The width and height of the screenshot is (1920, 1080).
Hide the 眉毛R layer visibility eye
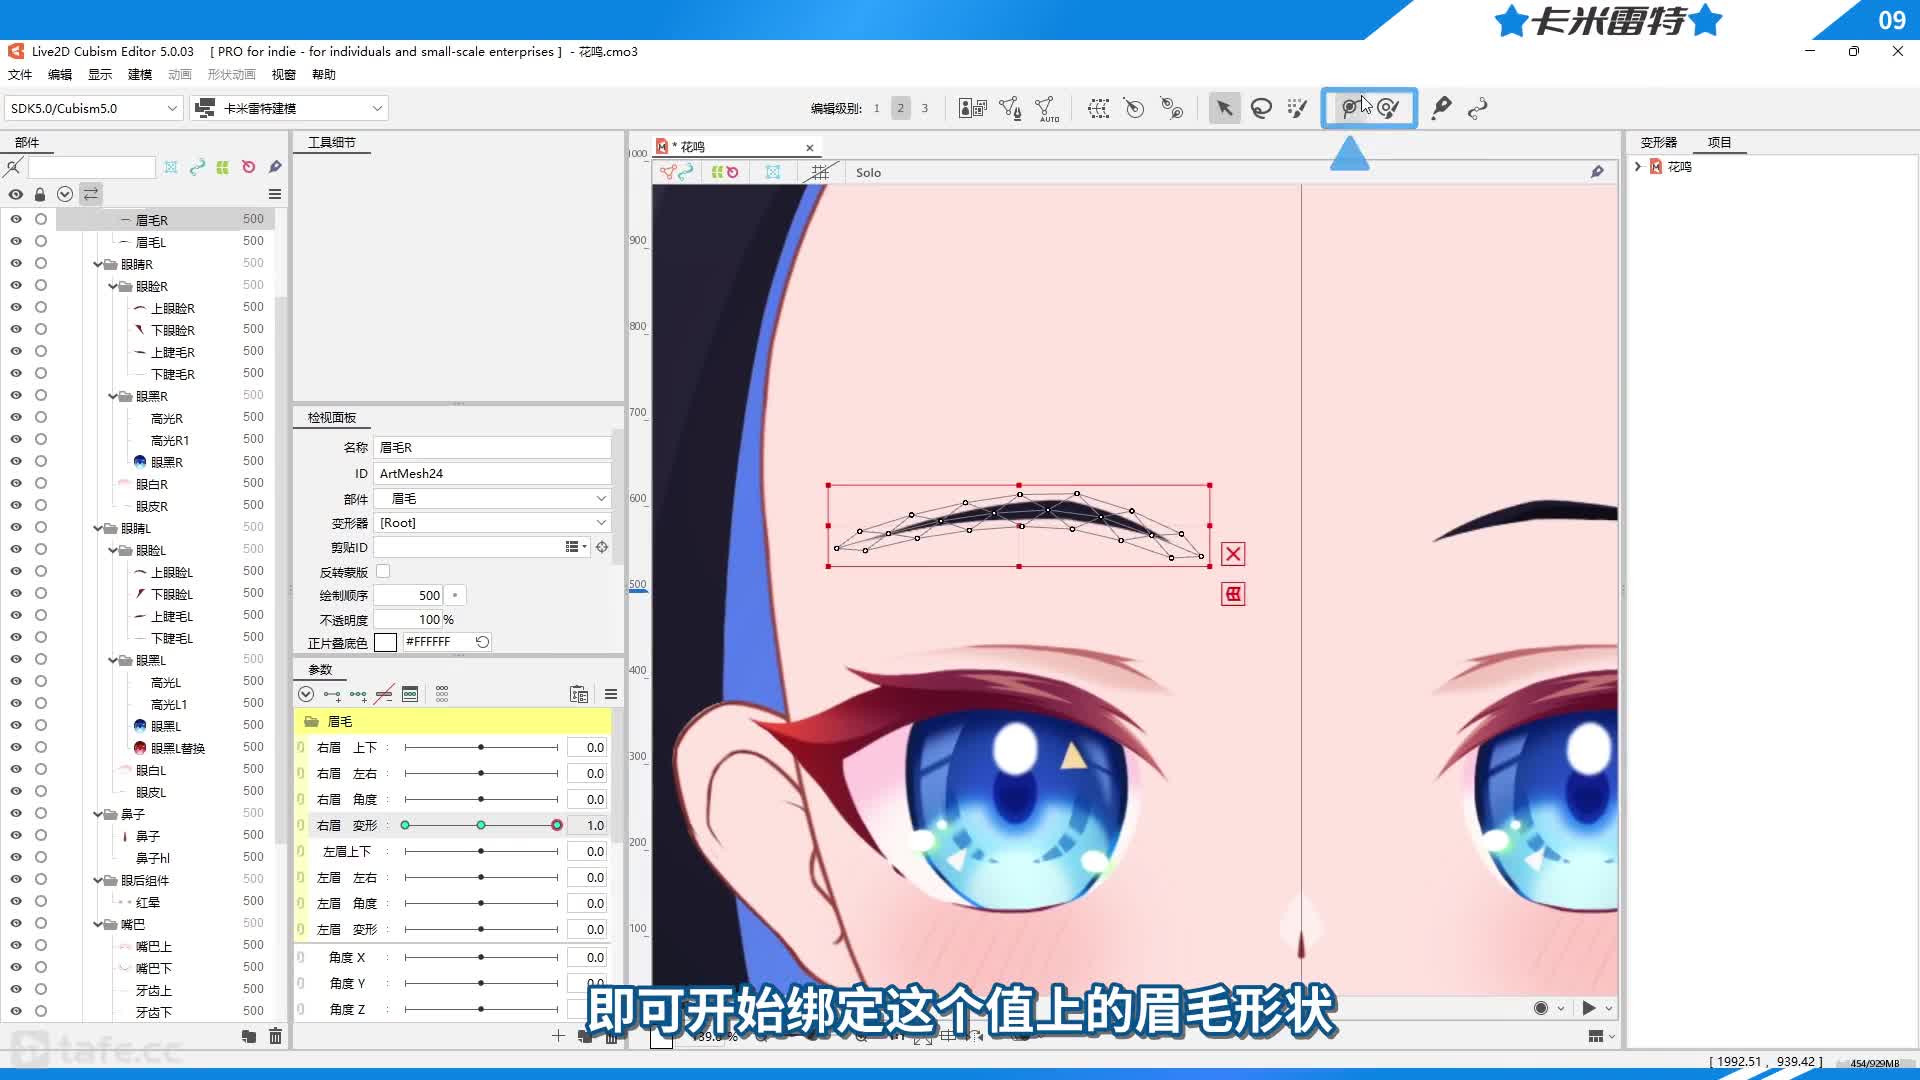click(x=16, y=219)
